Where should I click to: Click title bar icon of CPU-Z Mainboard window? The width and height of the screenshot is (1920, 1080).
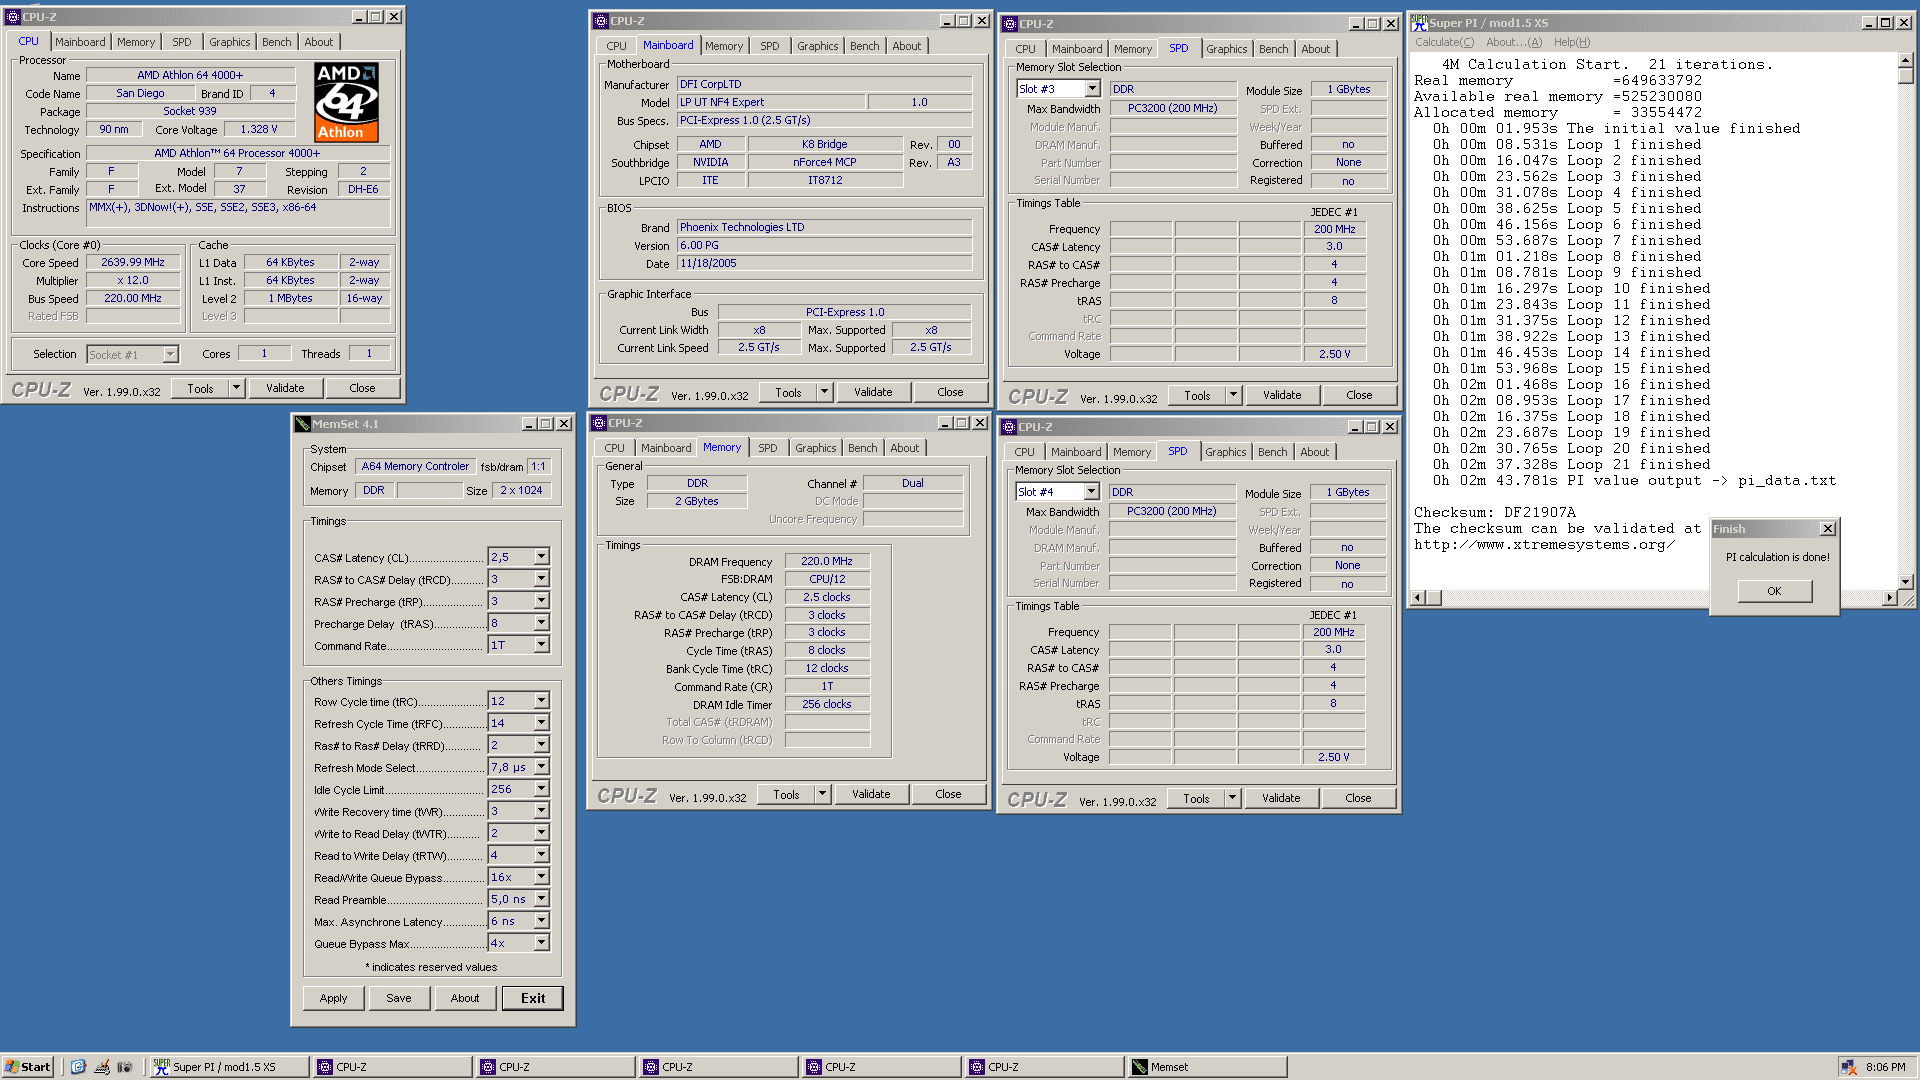(600, 21)
